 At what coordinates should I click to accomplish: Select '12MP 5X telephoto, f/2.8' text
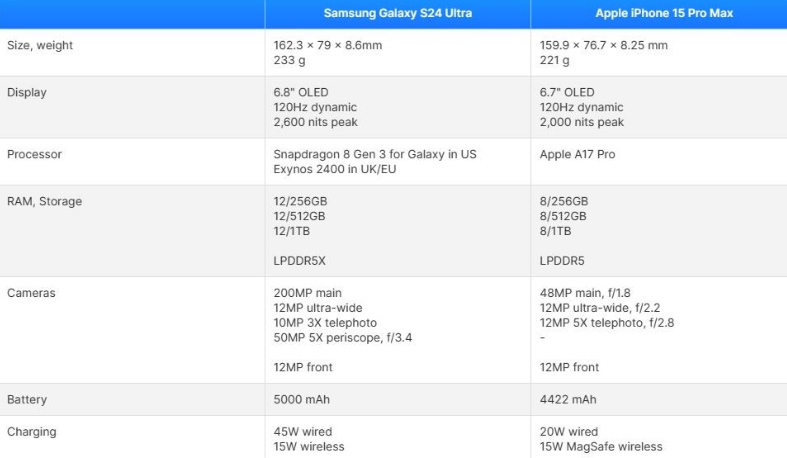click(607, 323)
